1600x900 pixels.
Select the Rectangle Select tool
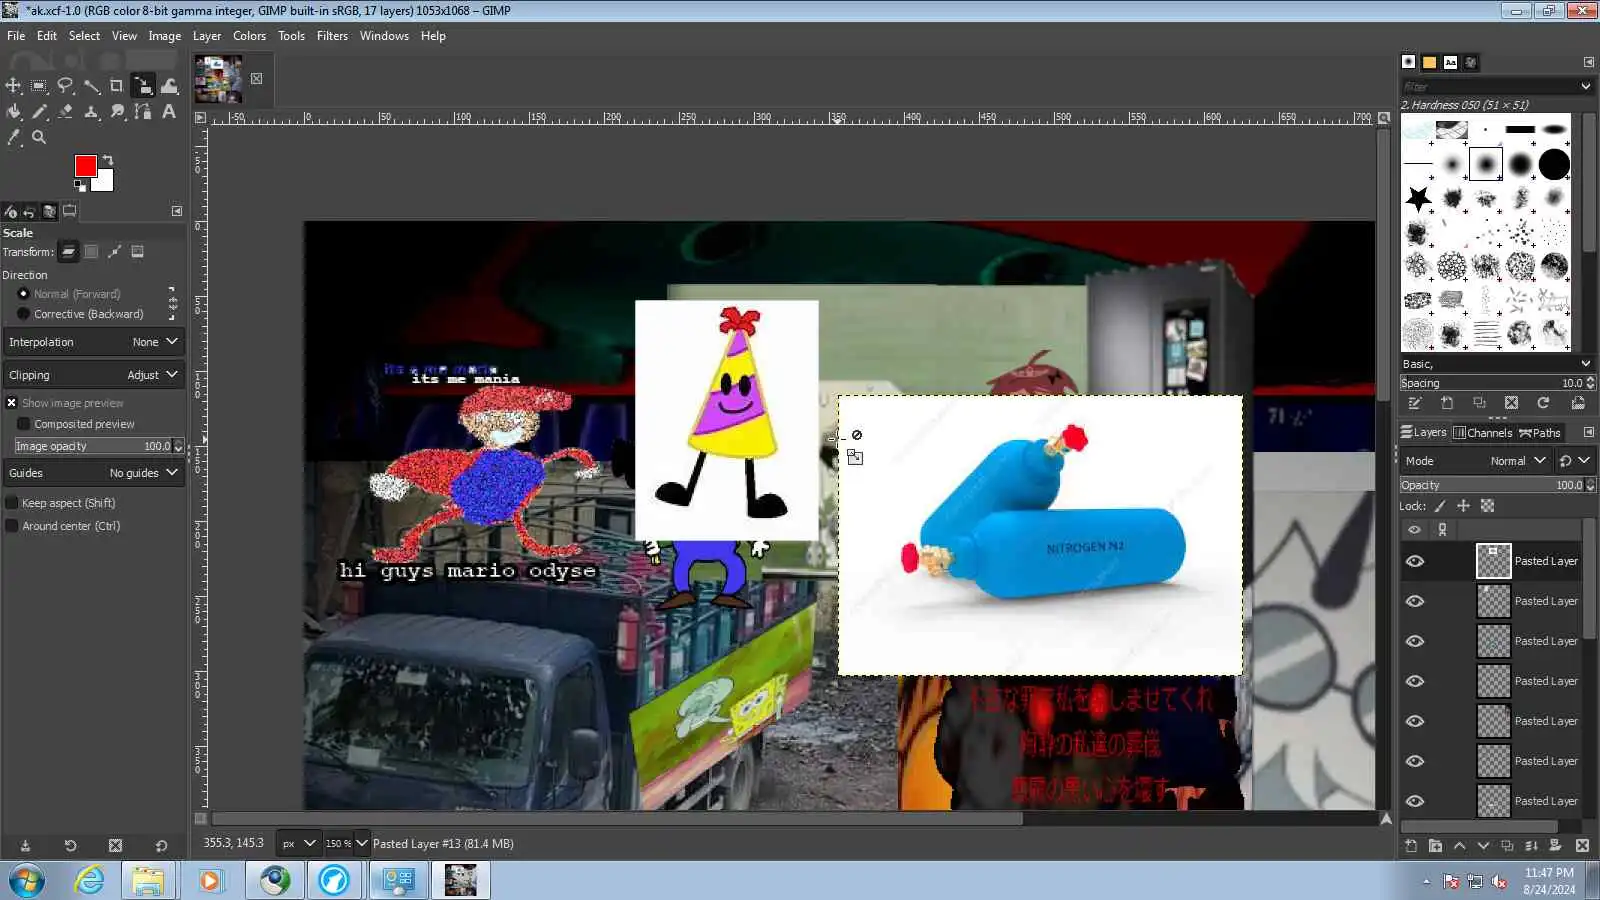pos(39,86)
